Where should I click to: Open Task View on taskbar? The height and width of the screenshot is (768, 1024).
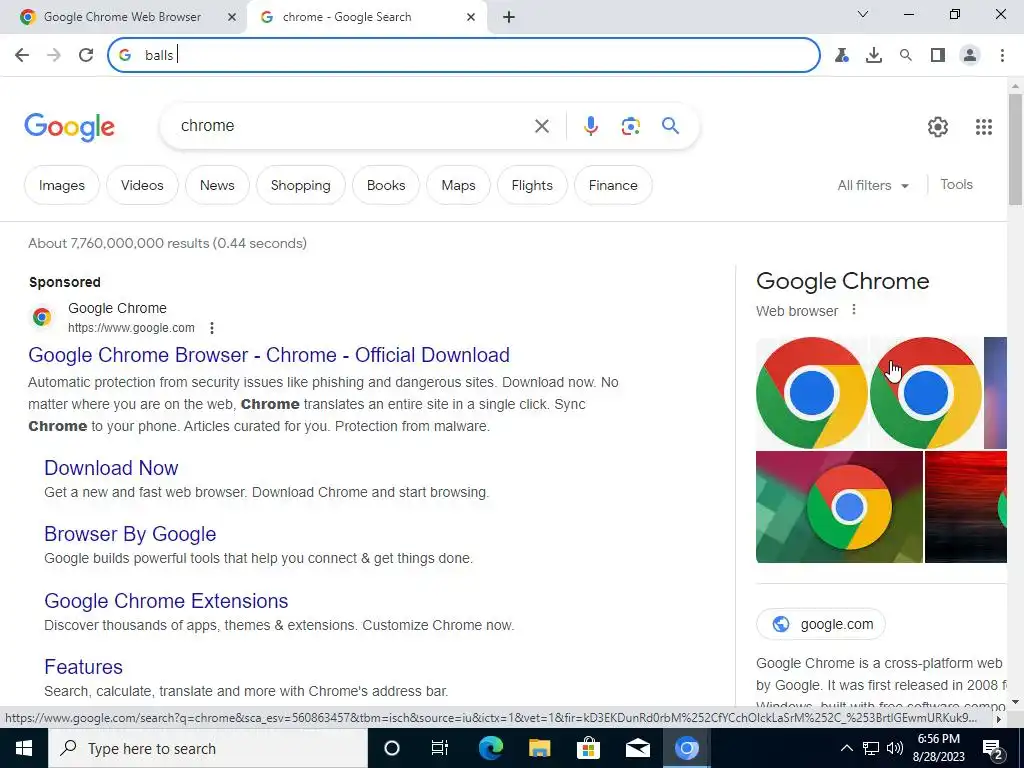pos(440,748)
